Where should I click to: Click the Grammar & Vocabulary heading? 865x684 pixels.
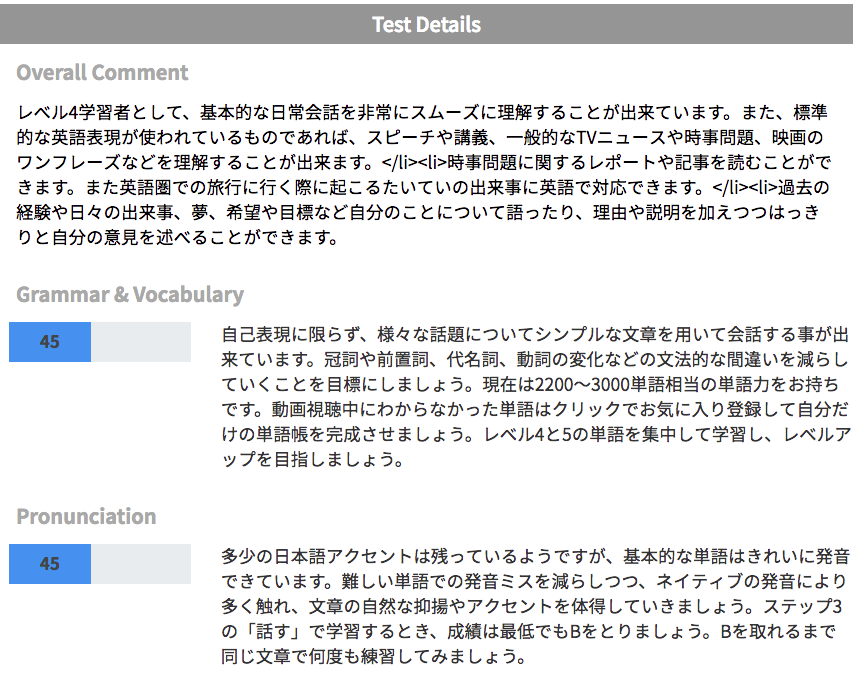130,295
